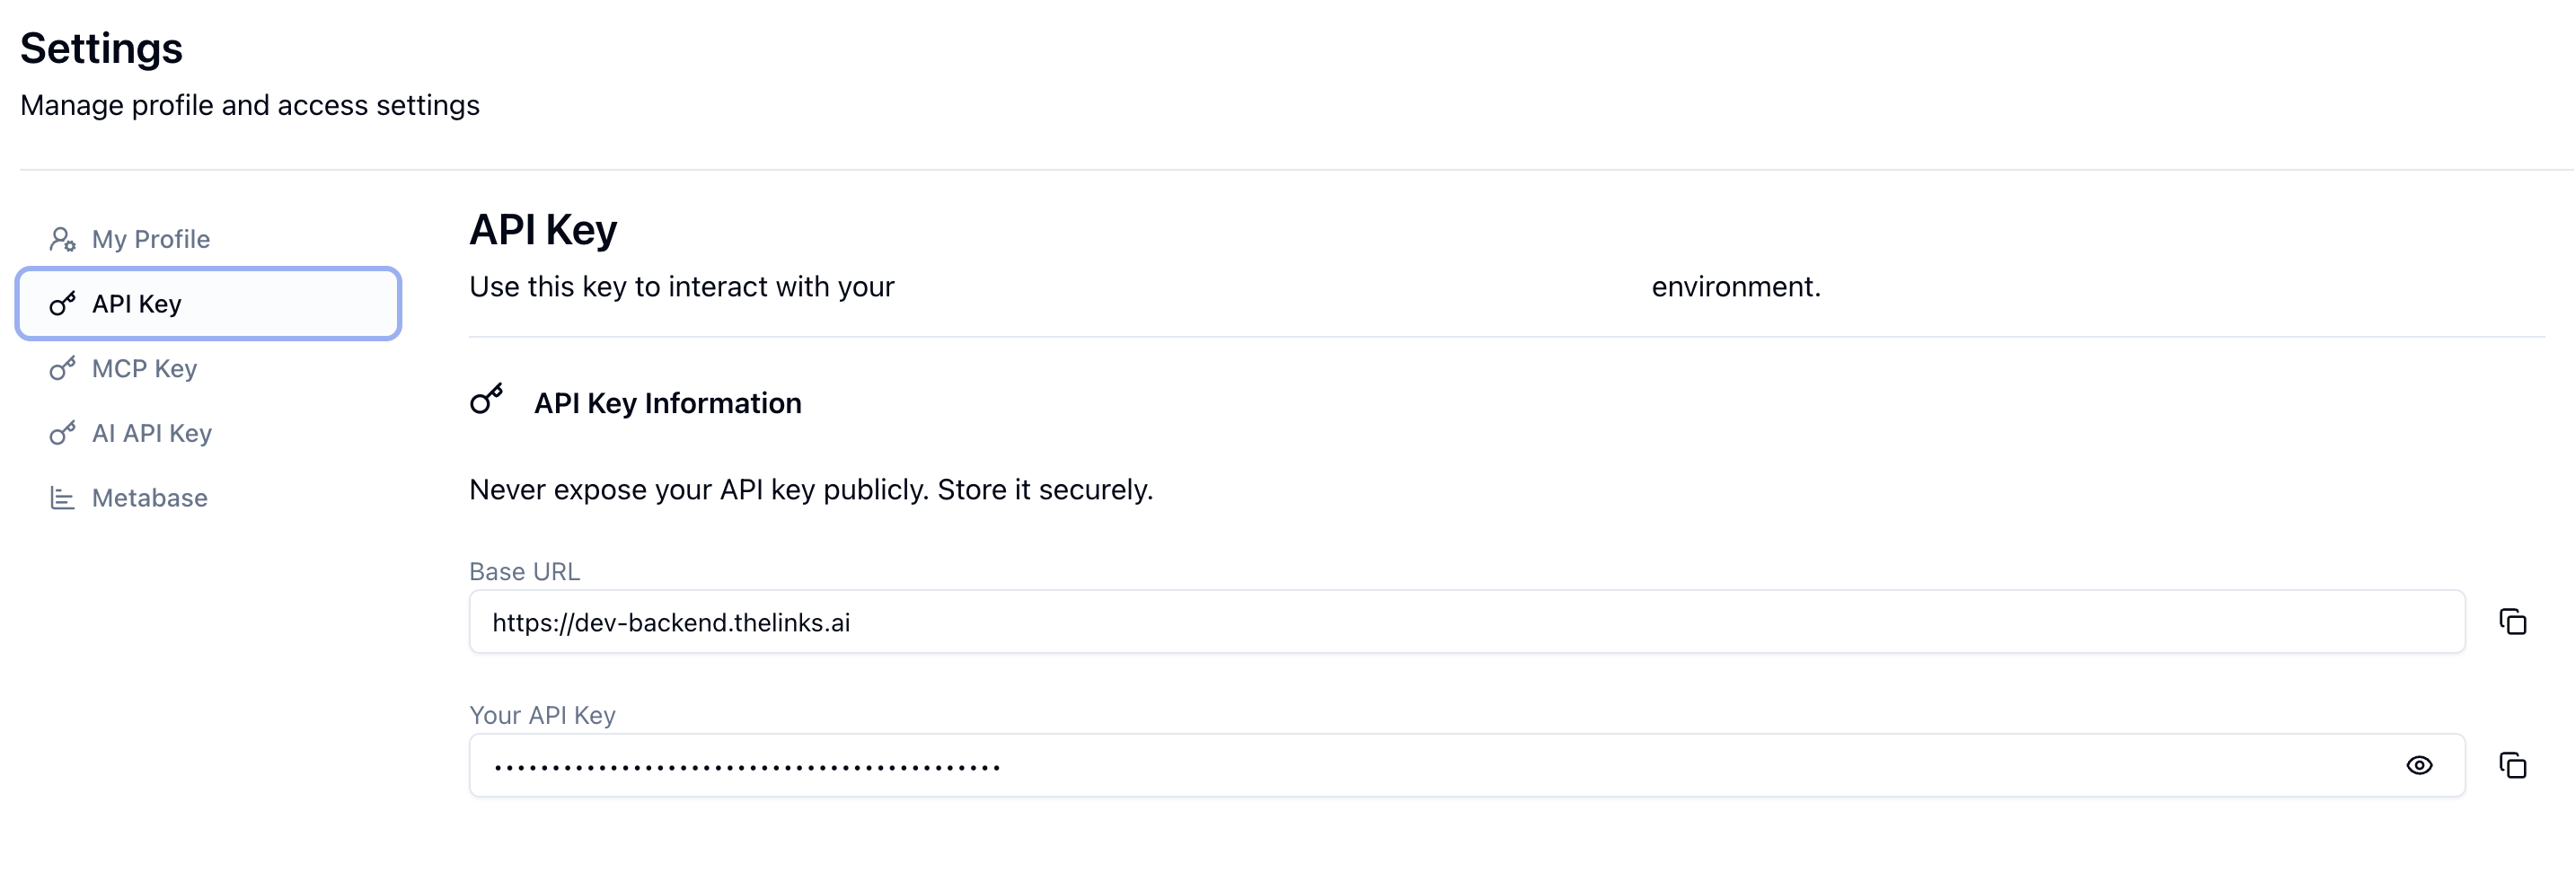Copy the API key using its copy icon
2576x873 pixels.
(2512, 766)
